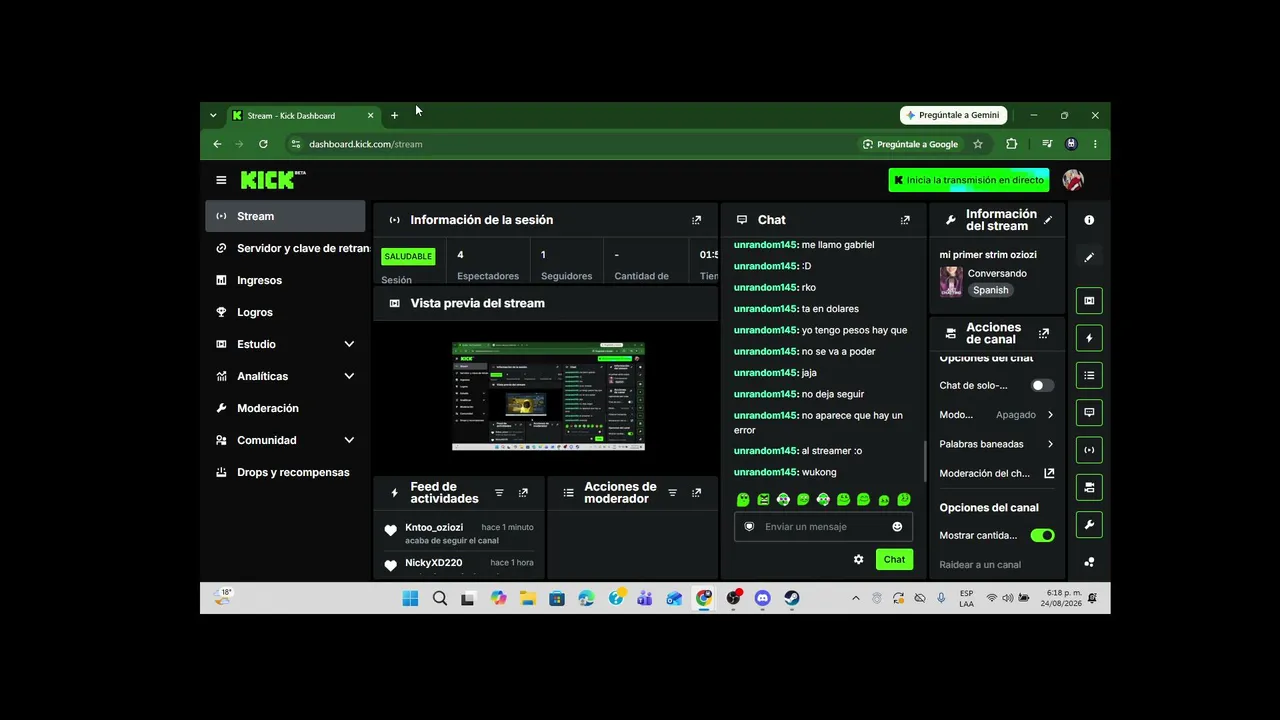This screenshot has height=720, width=1280.
Task: Click Raidear a un canal
Action: point(980,565)
